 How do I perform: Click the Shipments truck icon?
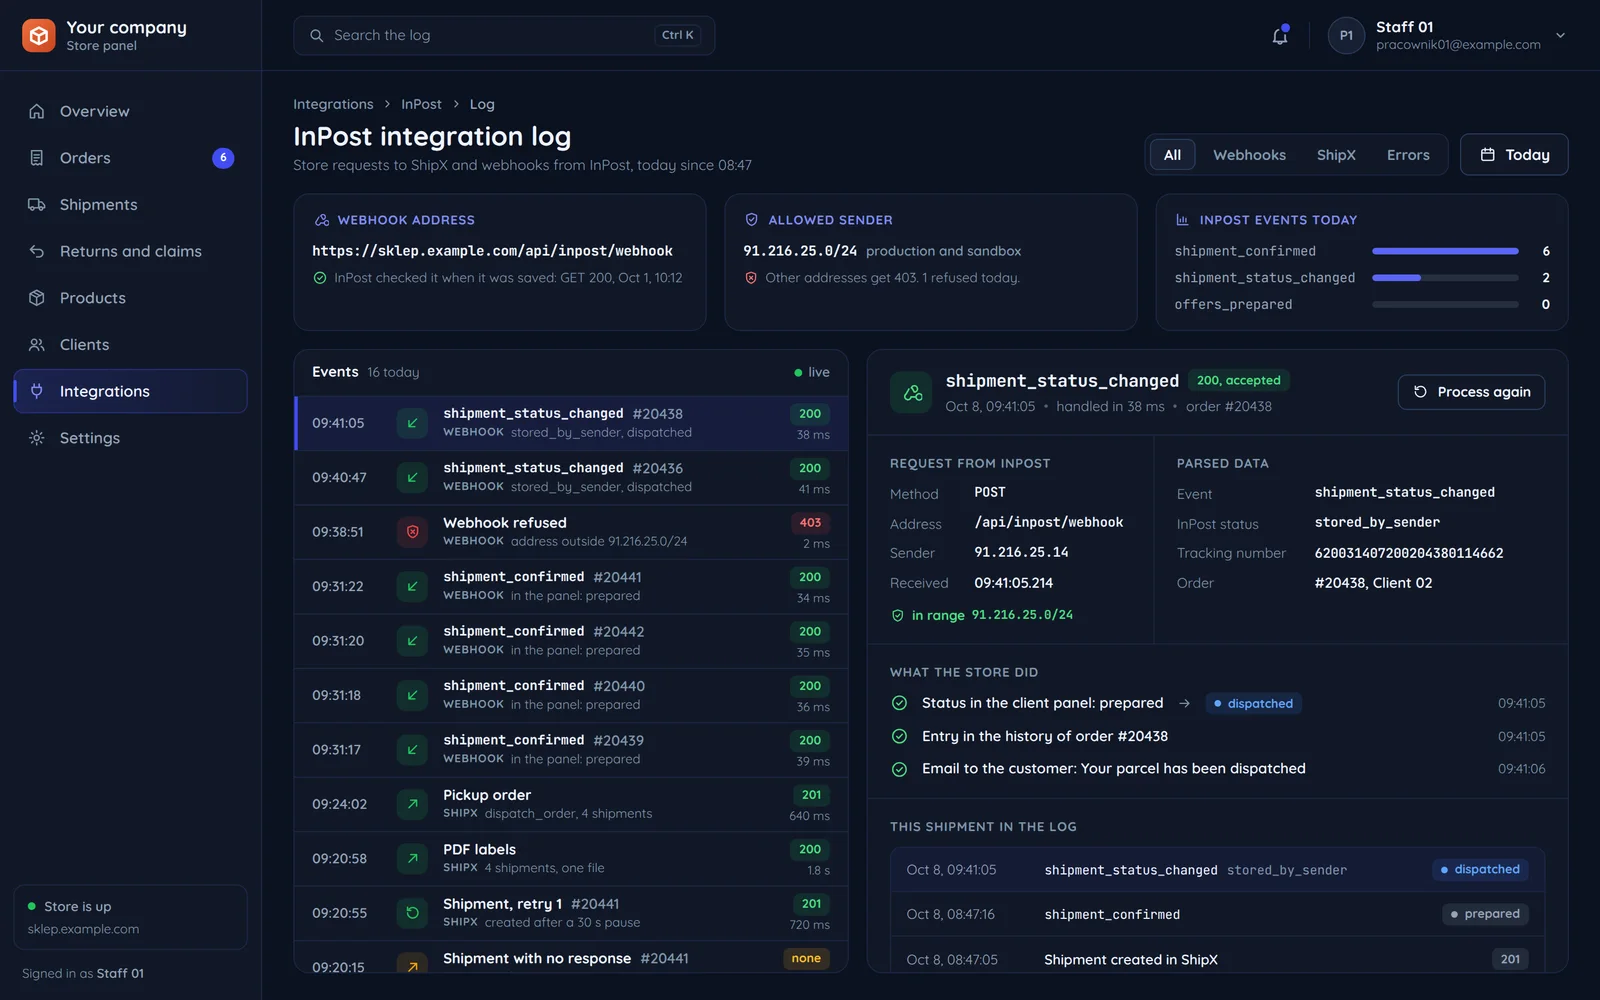[x=37, y=205]
